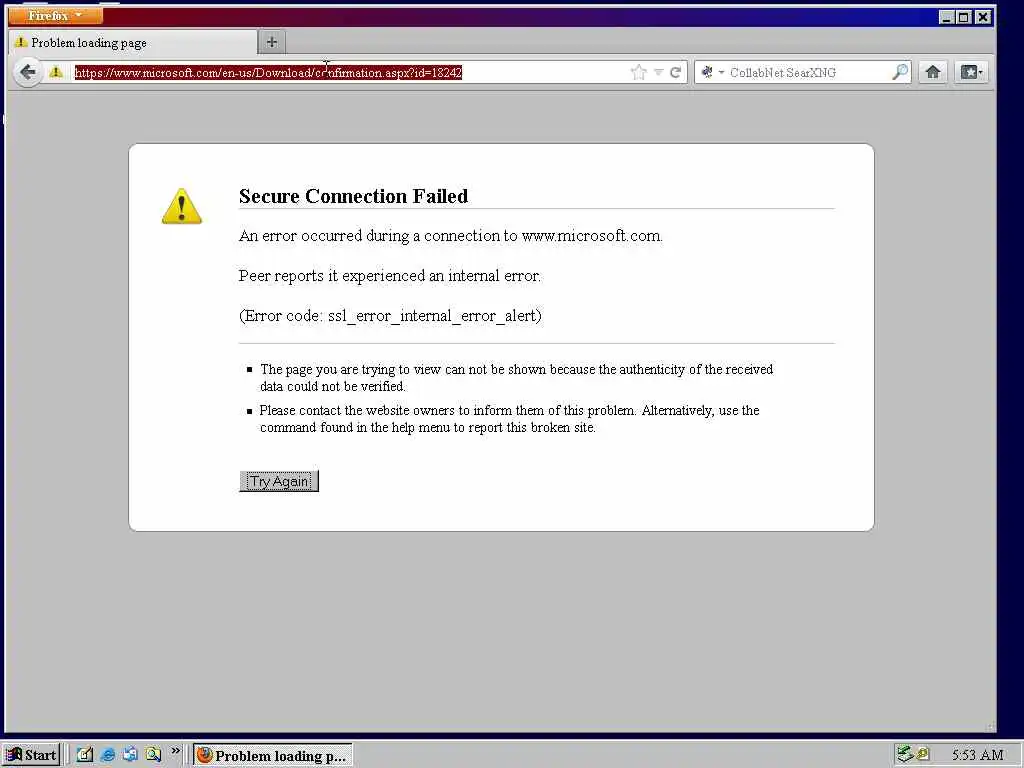This screenshot has height=768, width=1024.
Task: Click the yellow warning triangle on error page
Action: pos(182,206)
